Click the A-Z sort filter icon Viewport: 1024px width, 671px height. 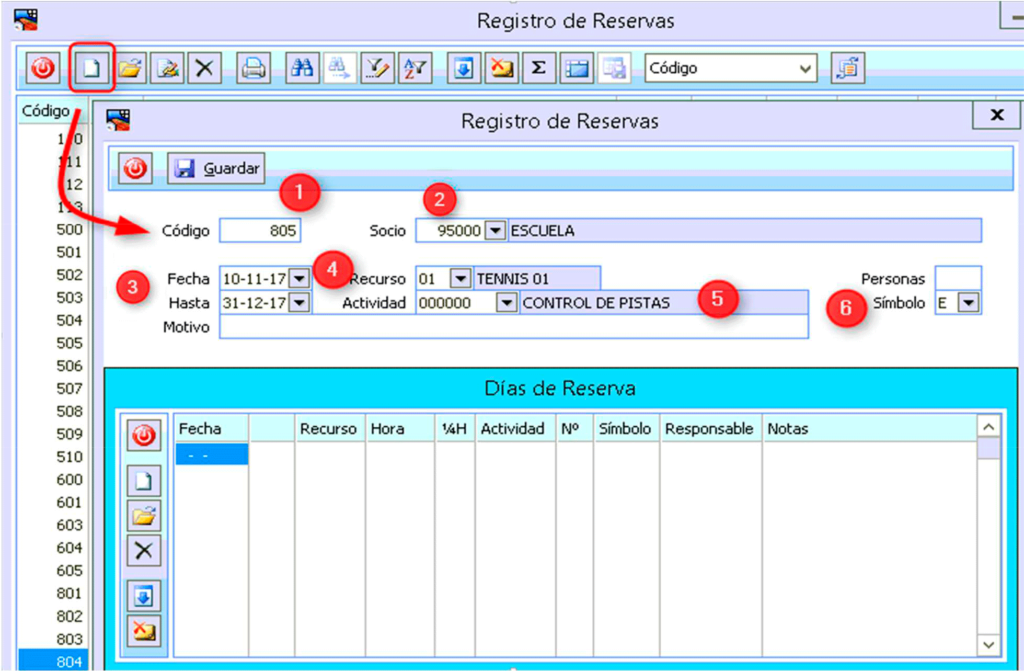coord(414,69)
